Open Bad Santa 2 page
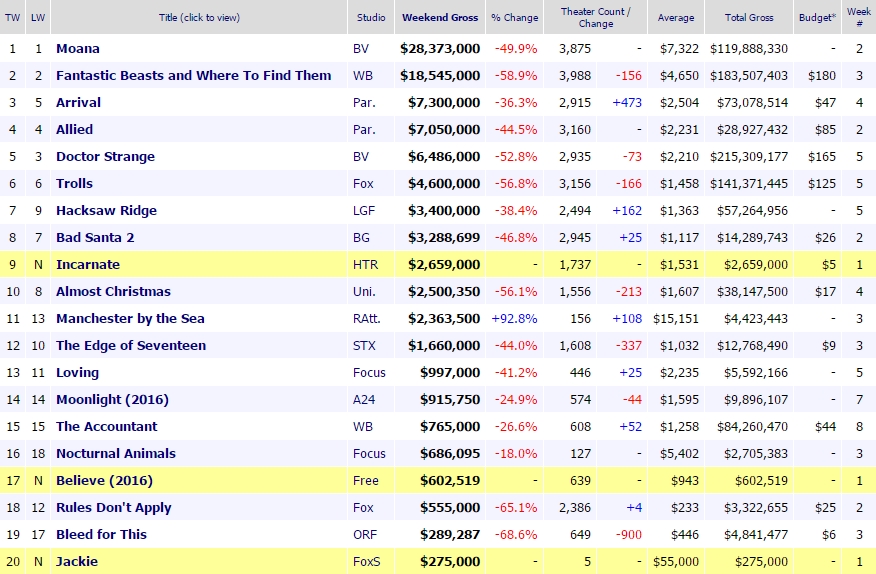The image size is (876, 574). pos(95,238)
